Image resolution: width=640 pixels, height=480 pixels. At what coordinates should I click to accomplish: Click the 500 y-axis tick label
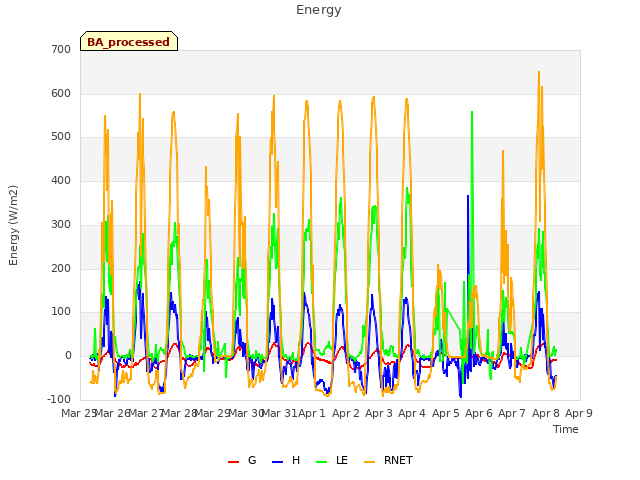pyautogui.click(x=61, y=137)
